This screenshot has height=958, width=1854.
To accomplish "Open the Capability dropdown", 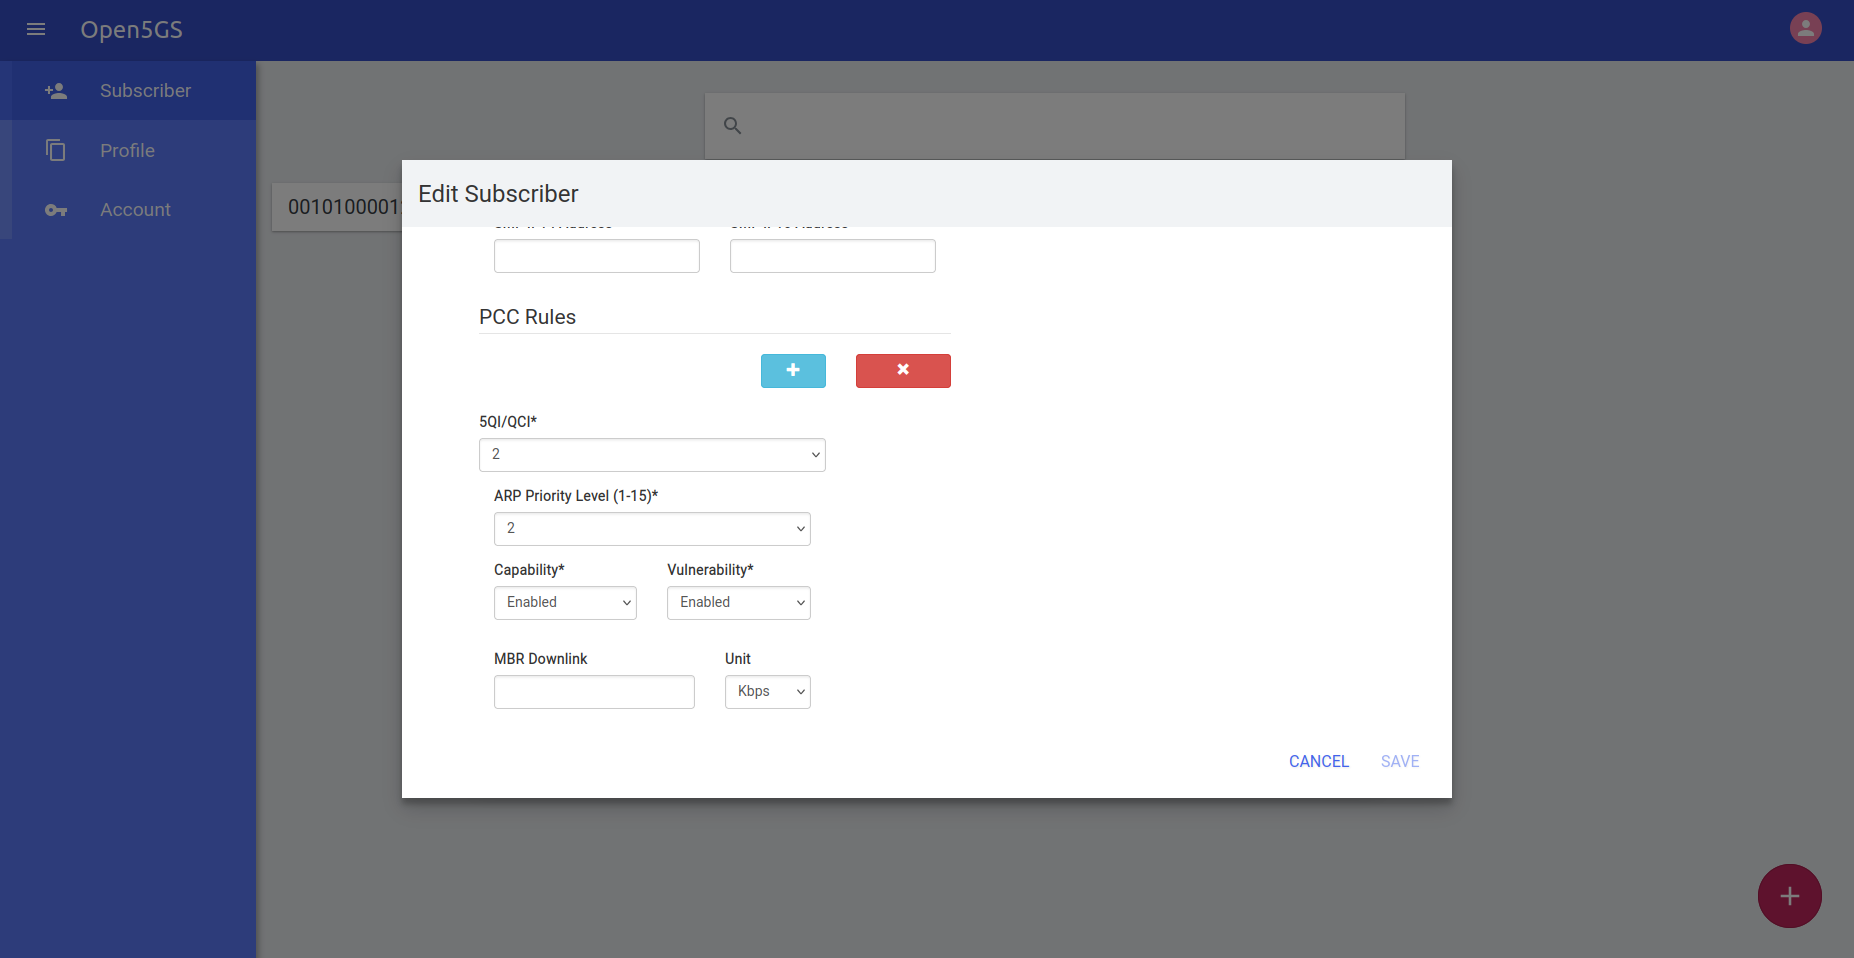I will 565,603.
